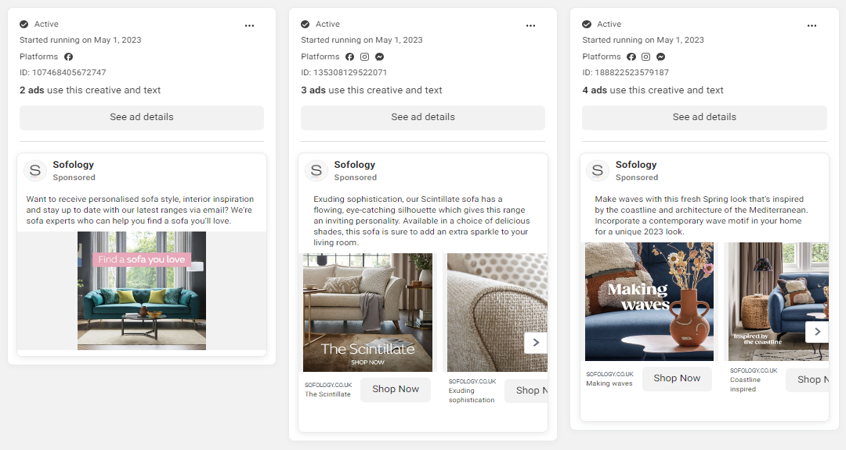Click '3 ads use this creative and text'

[x=371, y=90]
